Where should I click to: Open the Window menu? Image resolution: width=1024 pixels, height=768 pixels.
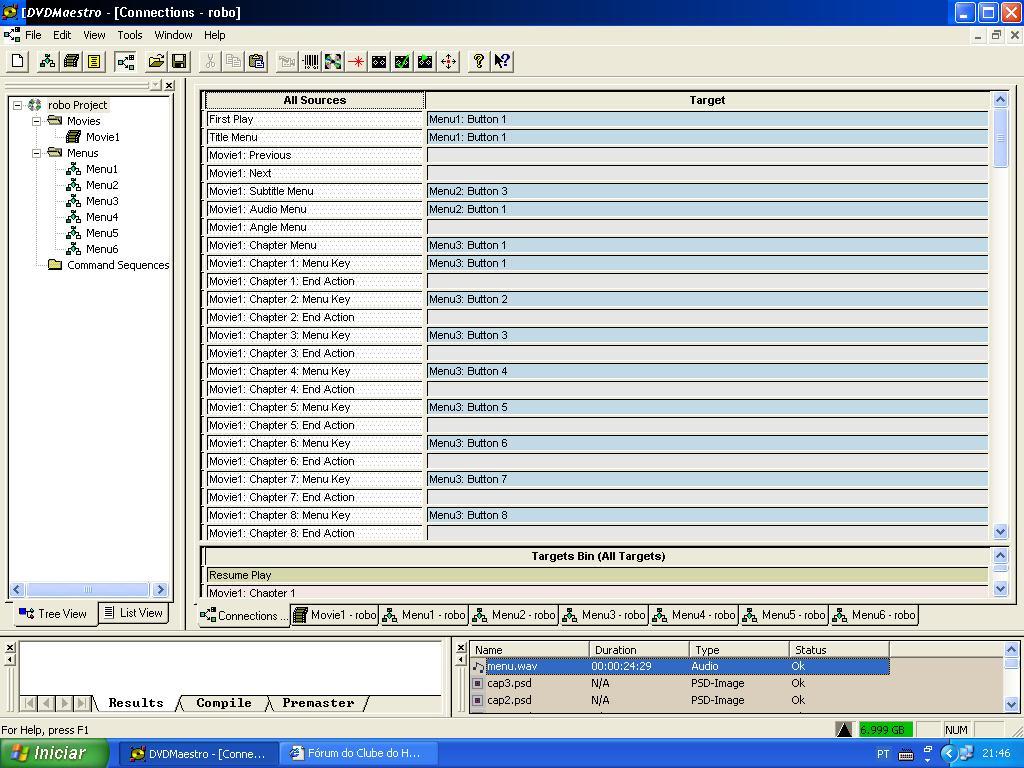coord(173,35)
